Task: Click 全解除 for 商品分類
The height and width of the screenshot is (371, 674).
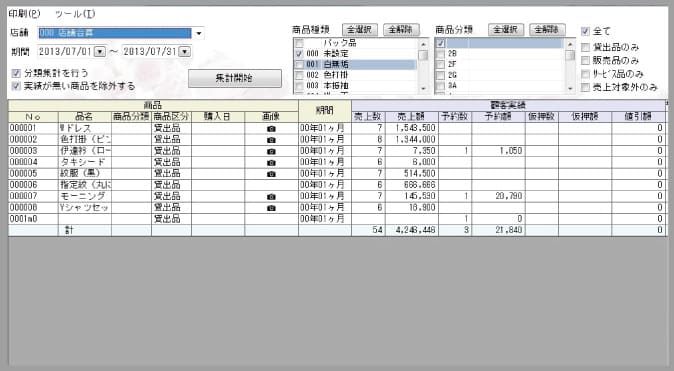Action: coord(547,30)
